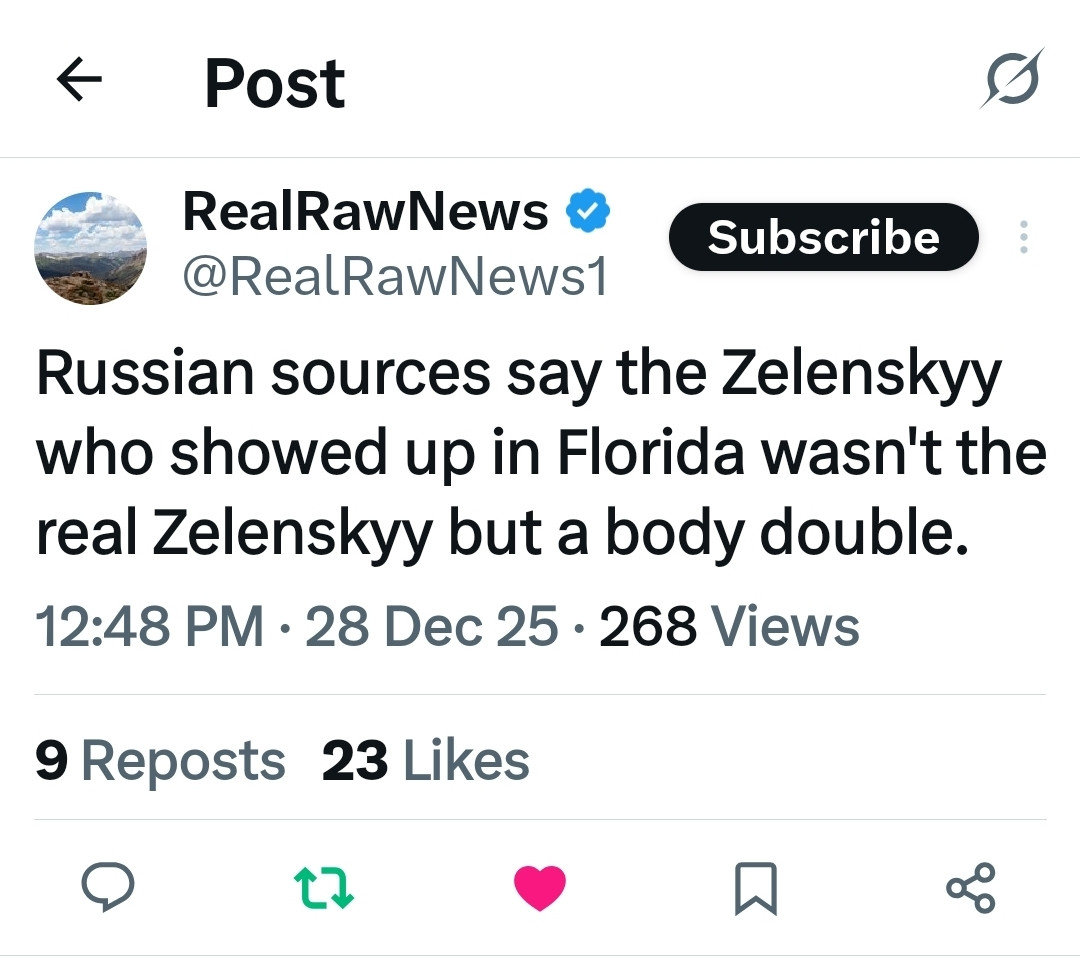
Task: Click the 12:48 PM timestamp
Action: coord(150,627)
